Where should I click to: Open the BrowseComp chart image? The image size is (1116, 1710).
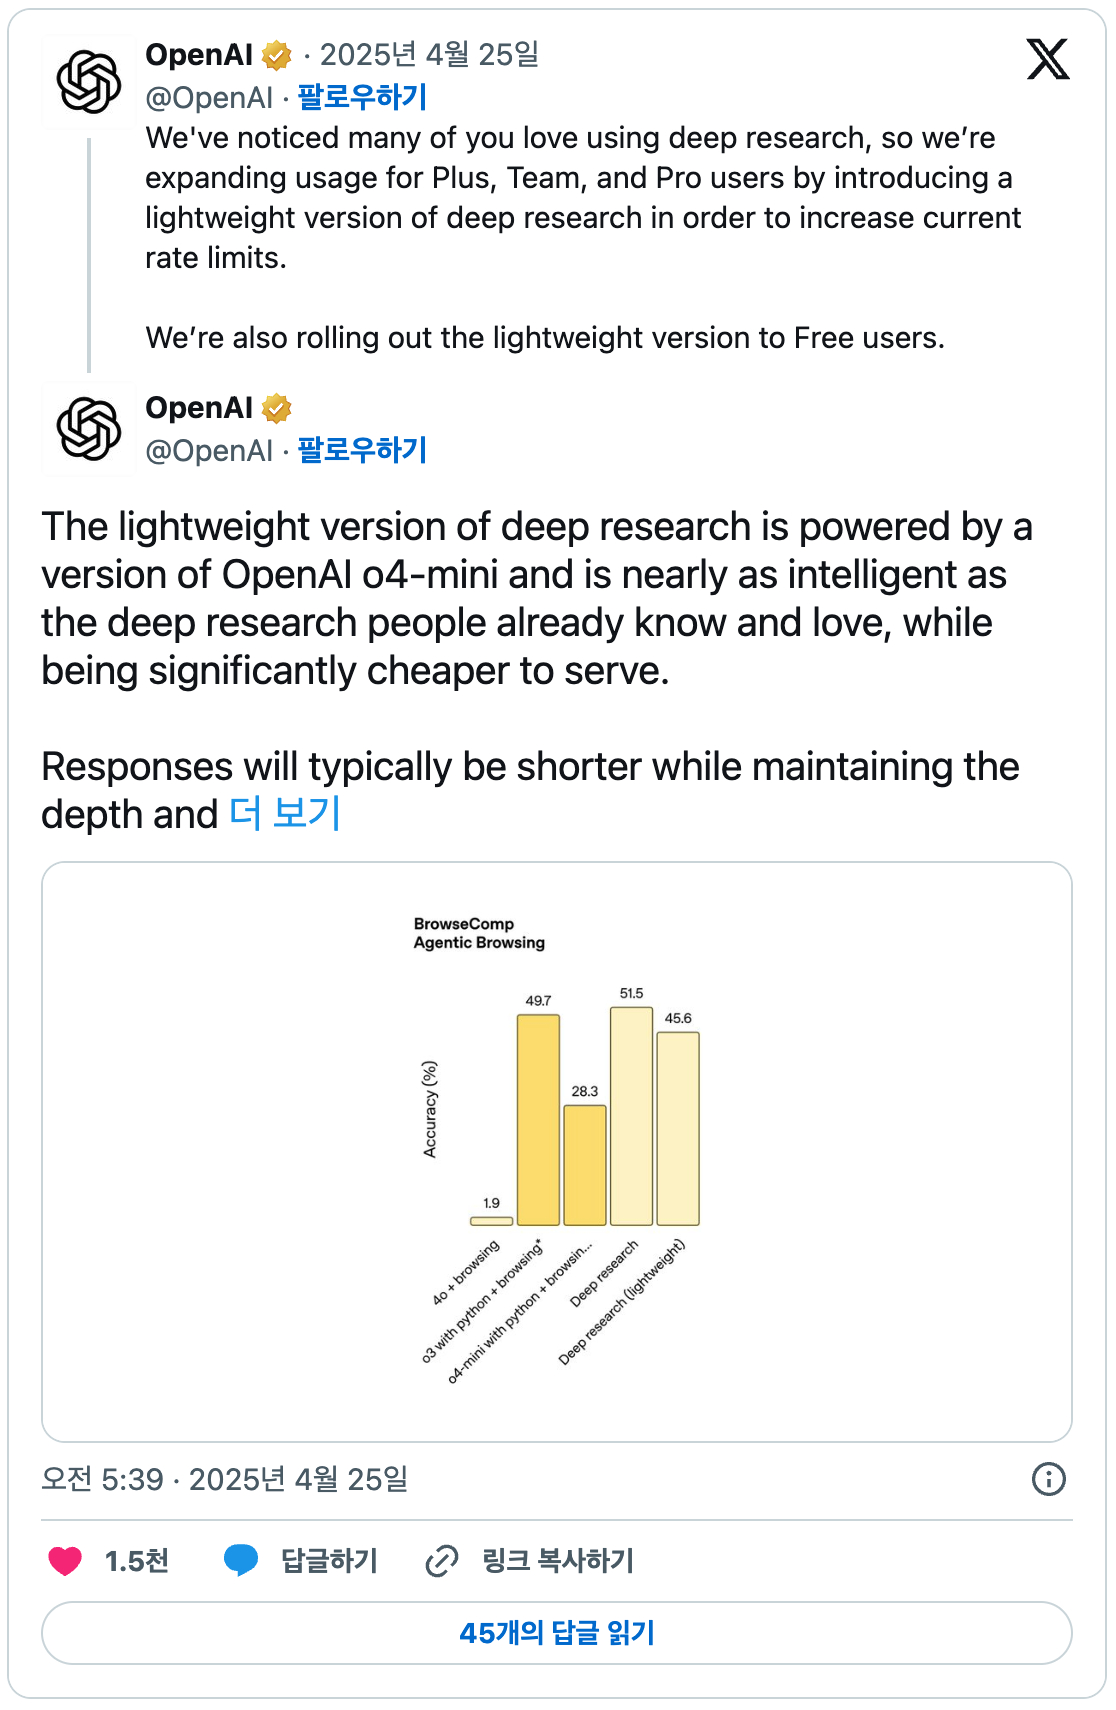click(557, 1151)
